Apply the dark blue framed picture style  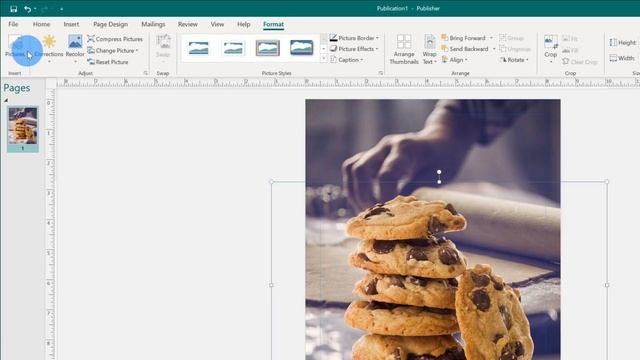pos(302,48)
